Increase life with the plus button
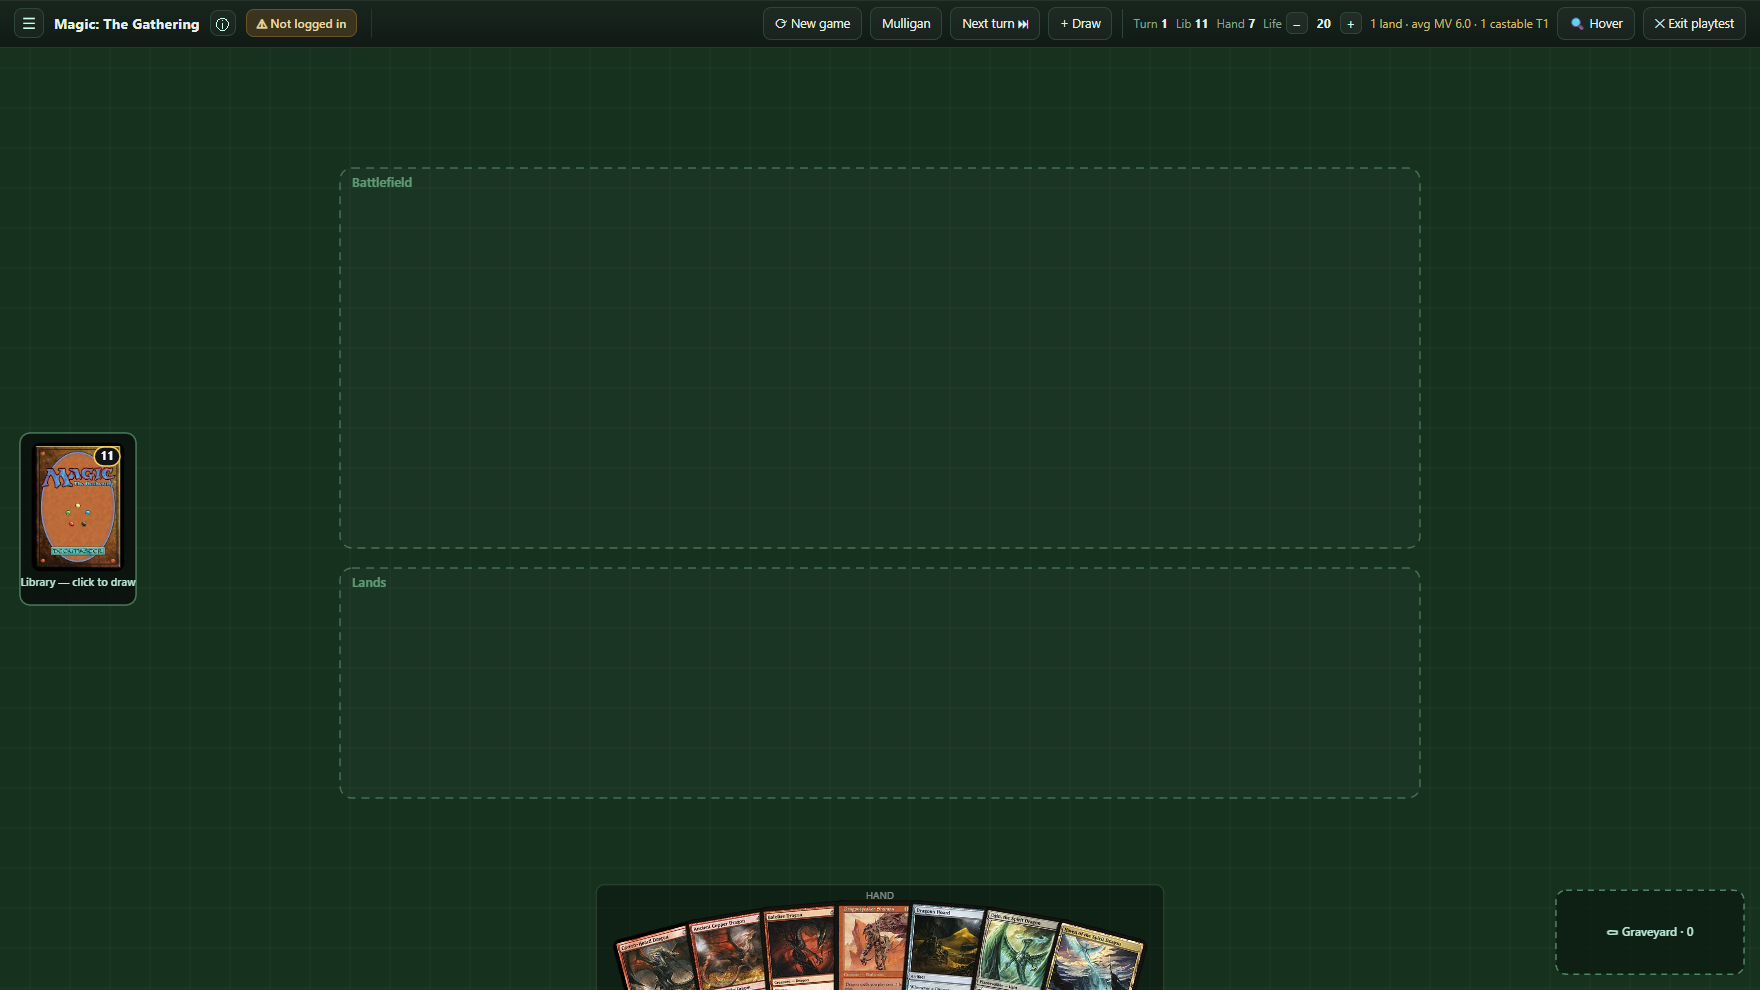 click(x=1351, y=24)
